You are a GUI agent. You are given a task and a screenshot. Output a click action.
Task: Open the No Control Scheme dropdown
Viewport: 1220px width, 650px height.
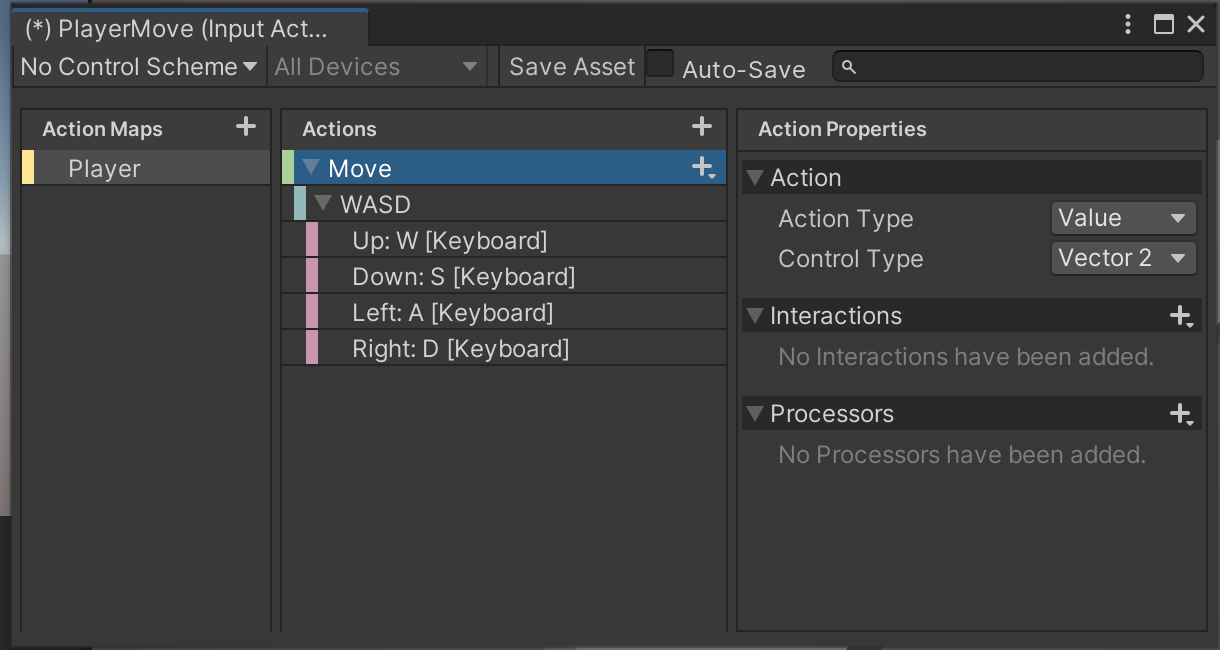[x=139, y=67]
